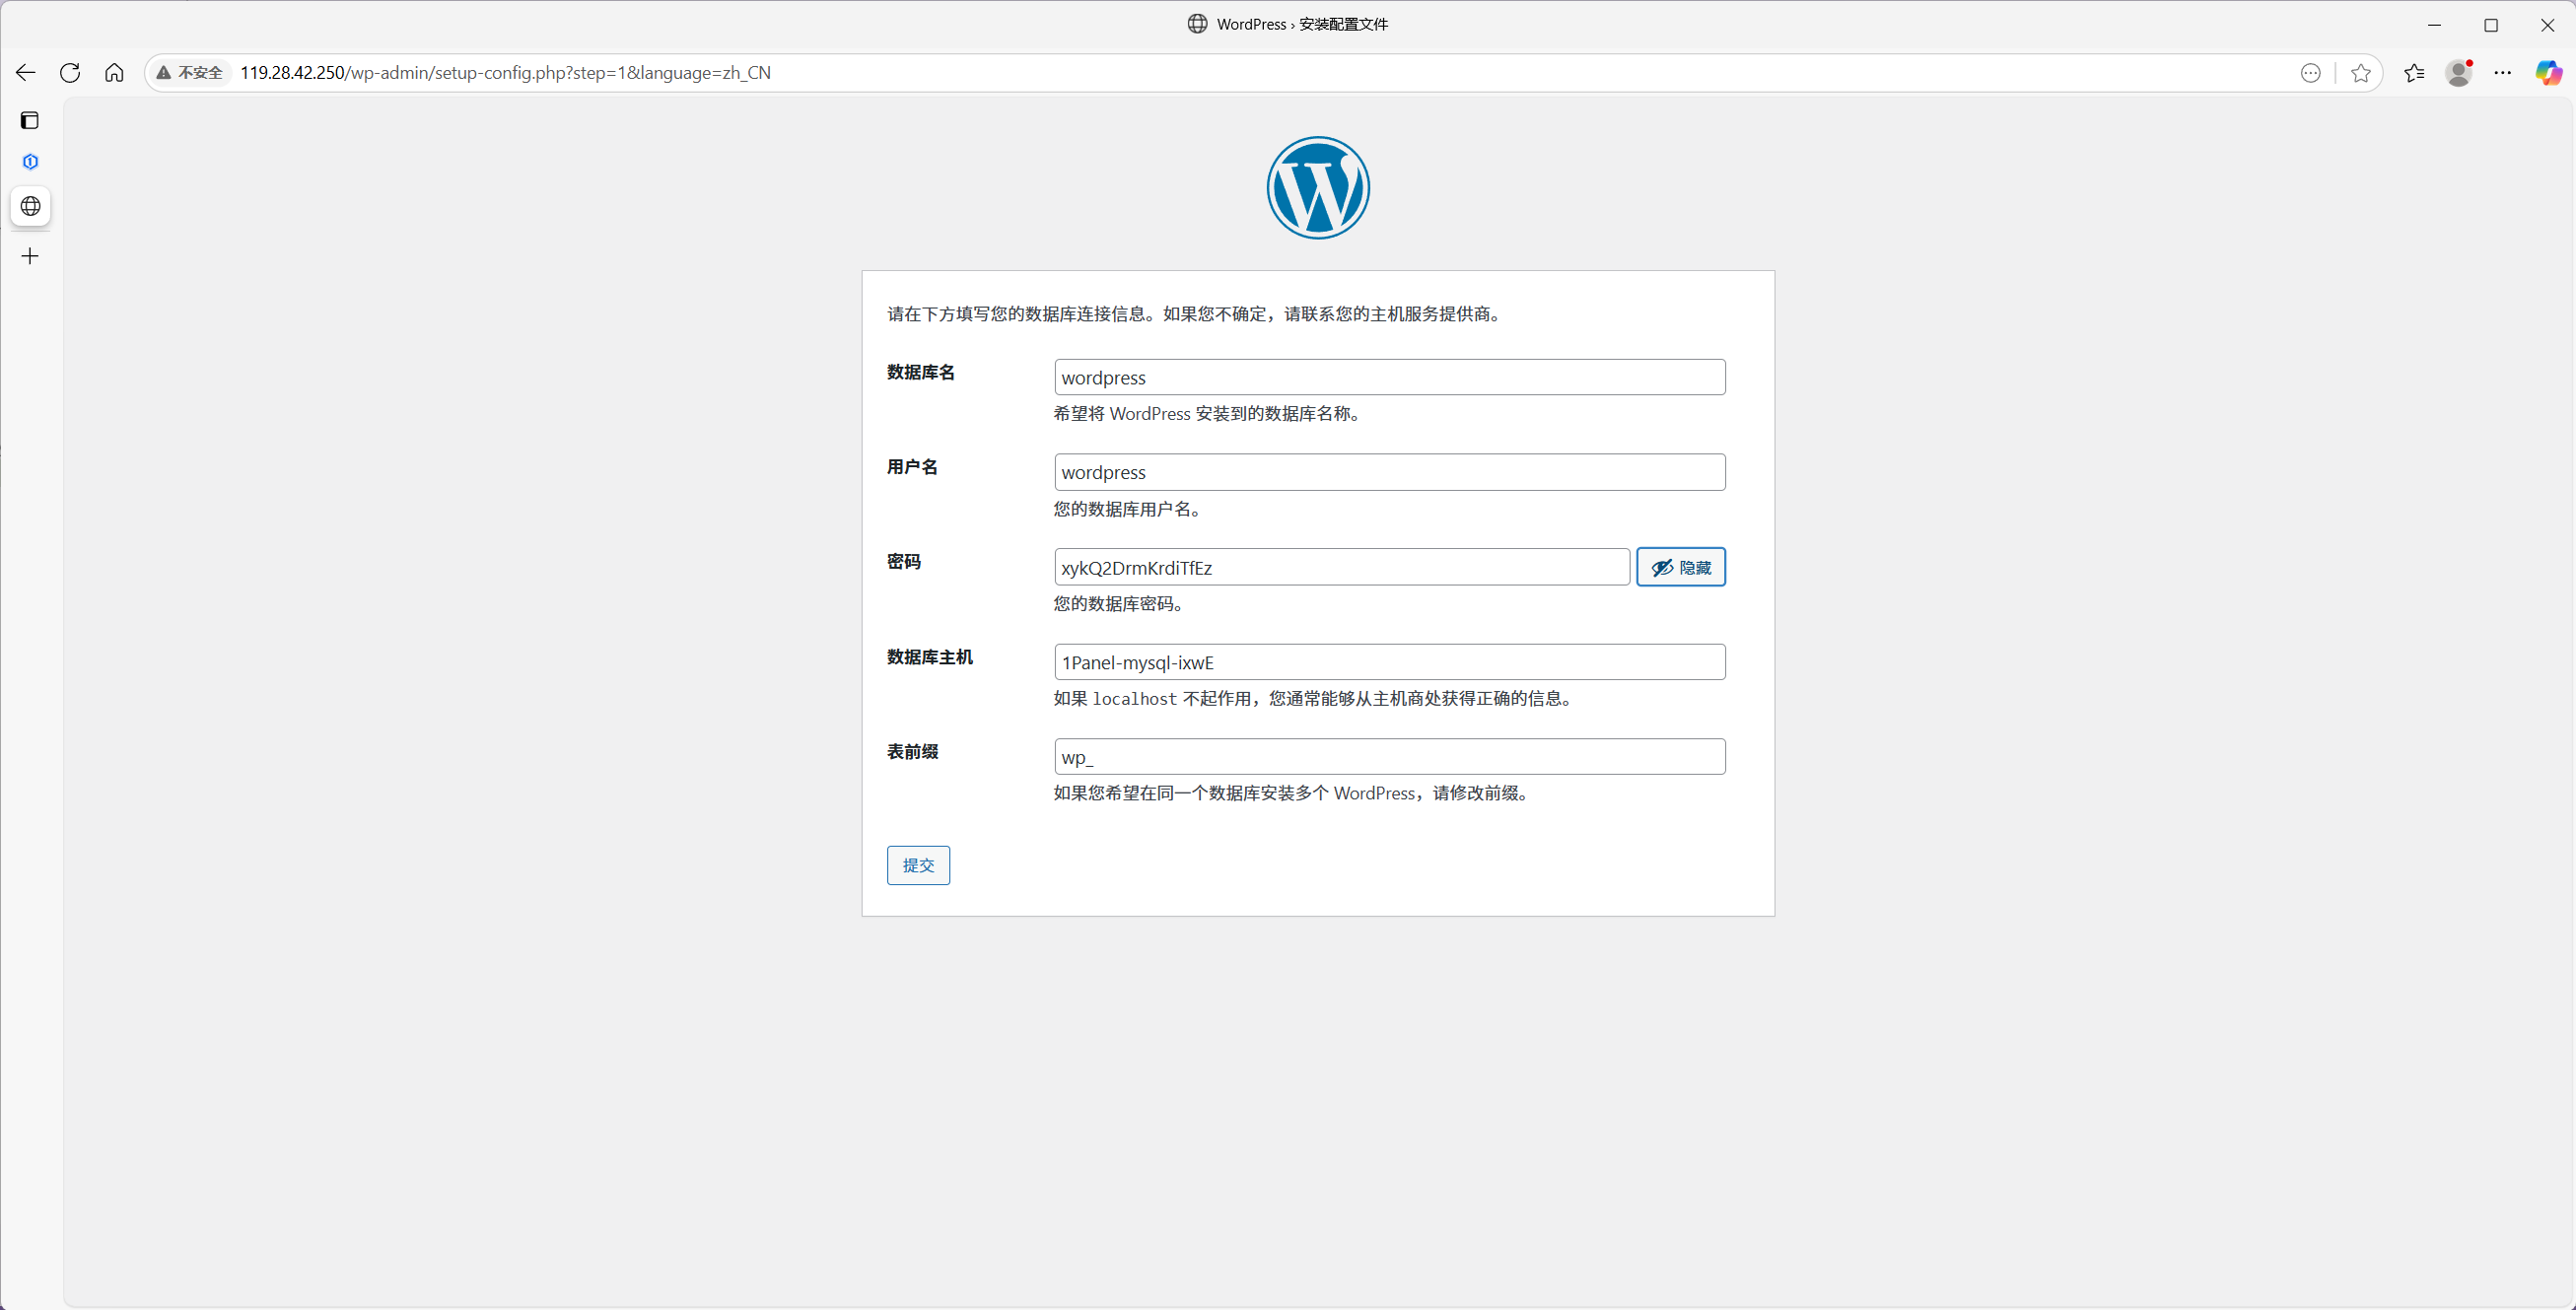Open the favorites list icon

click(x=2414, y=72)
